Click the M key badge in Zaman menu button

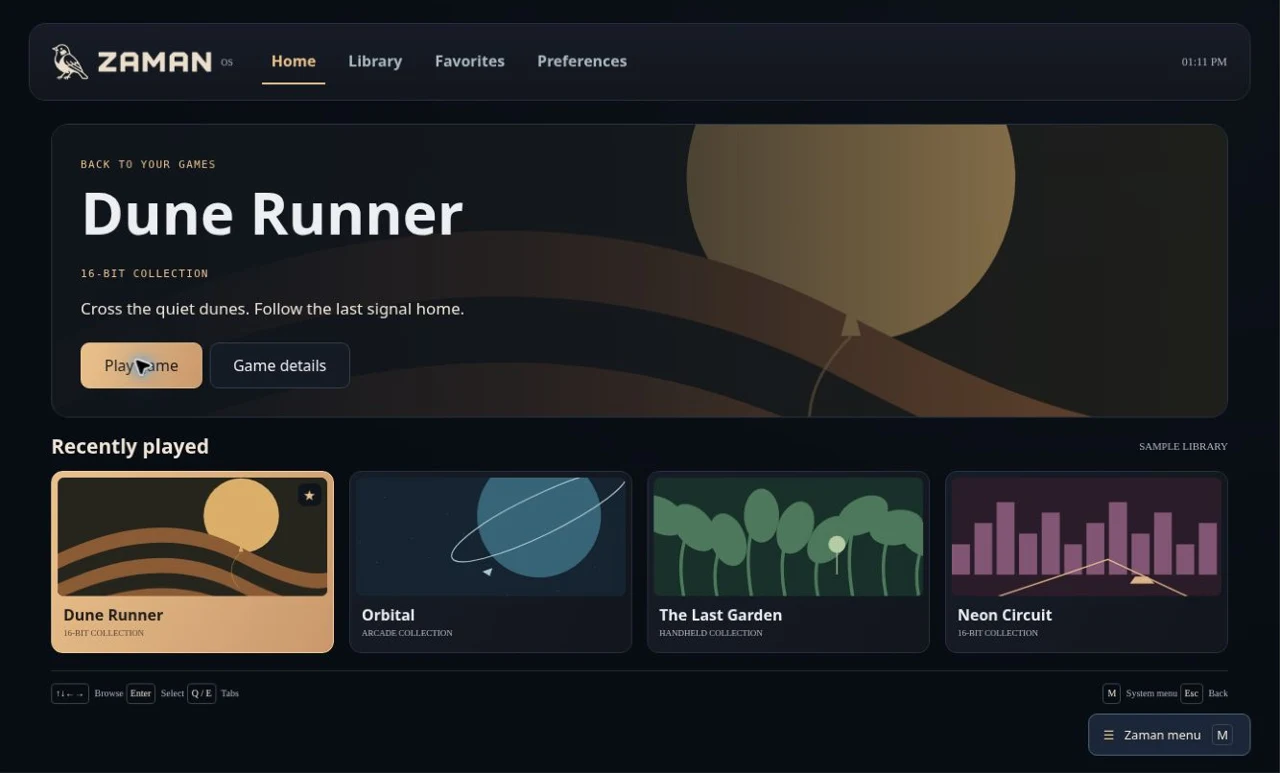click(1222, 735)
